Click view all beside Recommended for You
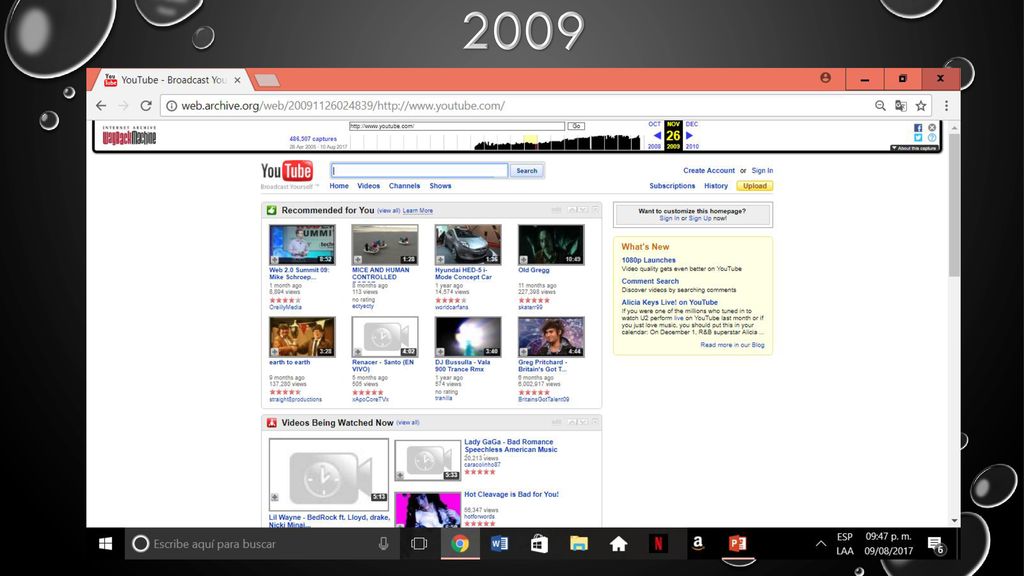Viewport: 1024px width, 576px height. (389, 211)
